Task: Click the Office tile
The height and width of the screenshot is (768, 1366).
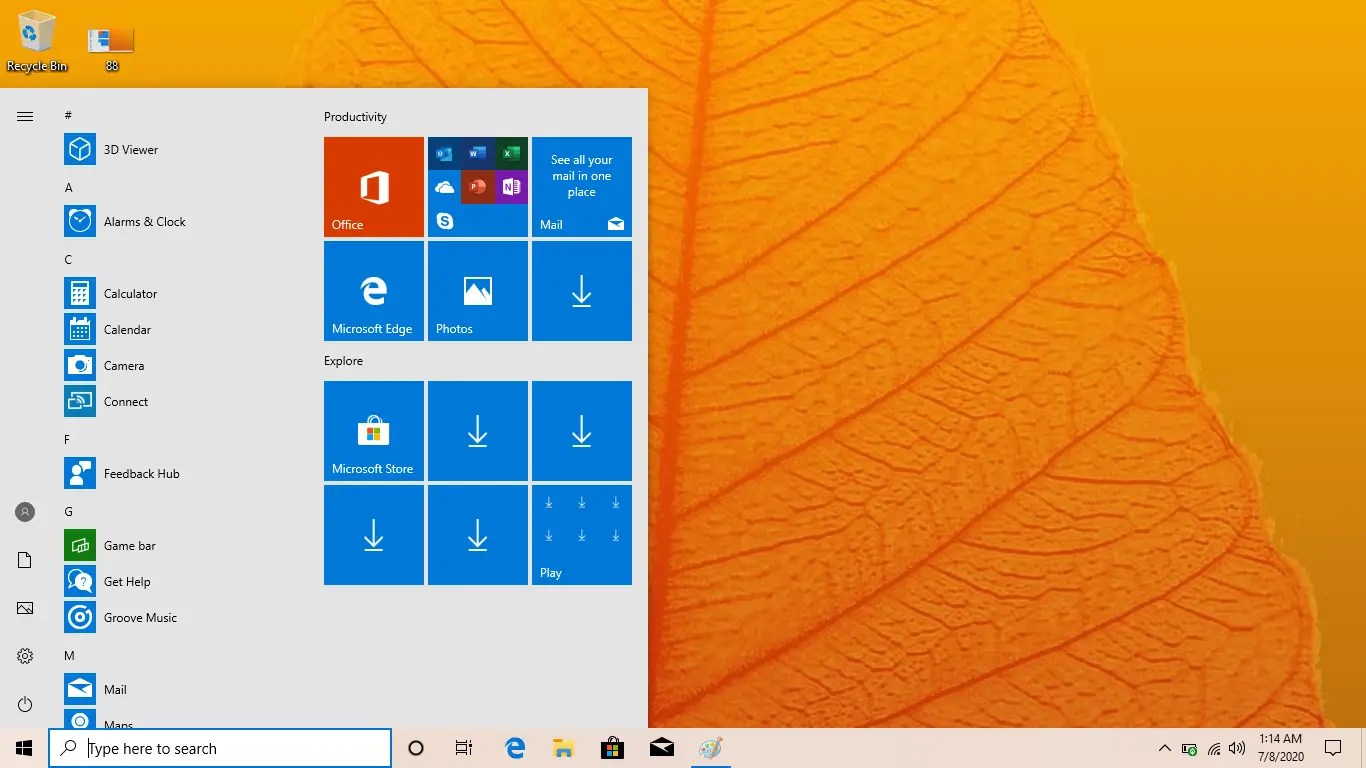Action: coord(374,187)
